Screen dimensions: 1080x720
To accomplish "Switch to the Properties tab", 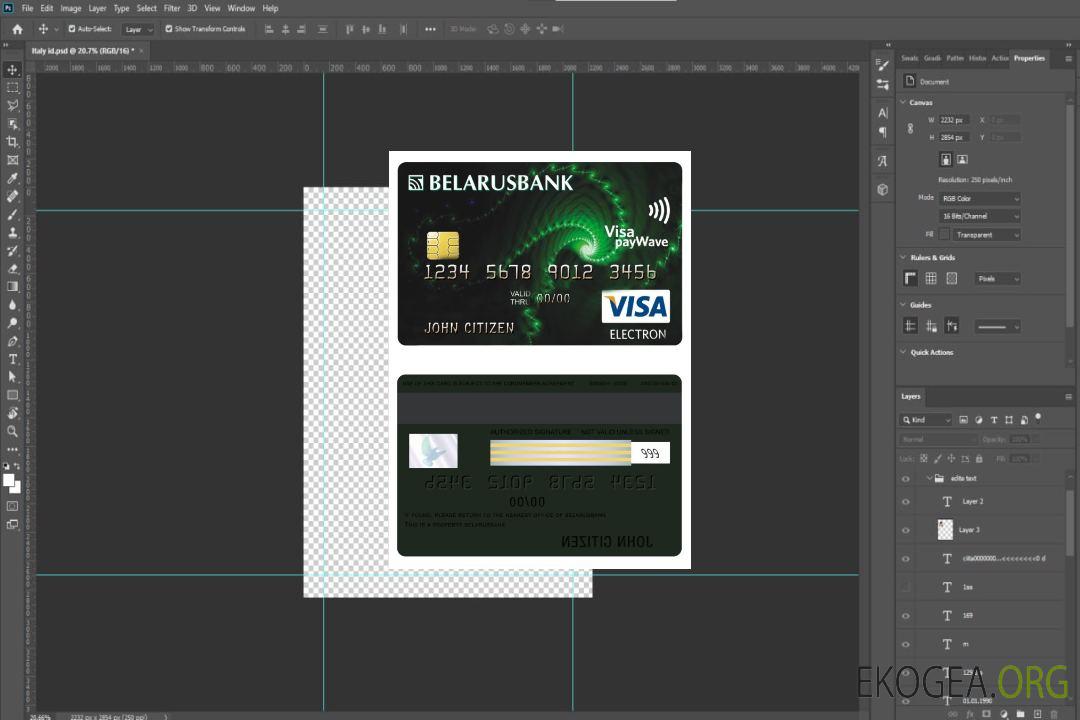I will [1029, 58].
